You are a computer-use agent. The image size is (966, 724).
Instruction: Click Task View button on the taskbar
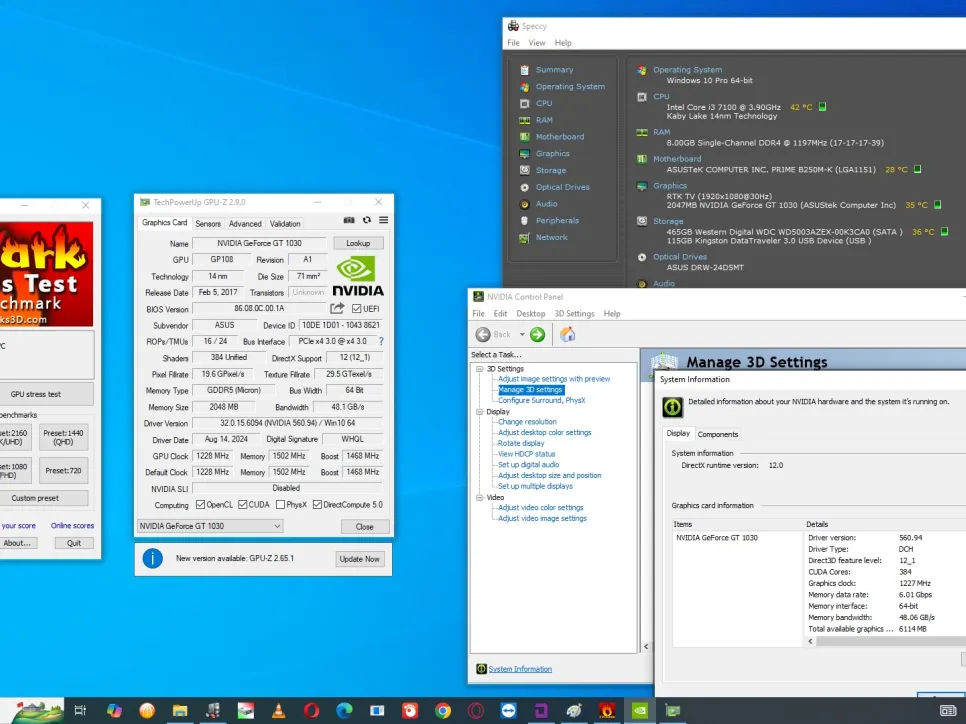80,710
